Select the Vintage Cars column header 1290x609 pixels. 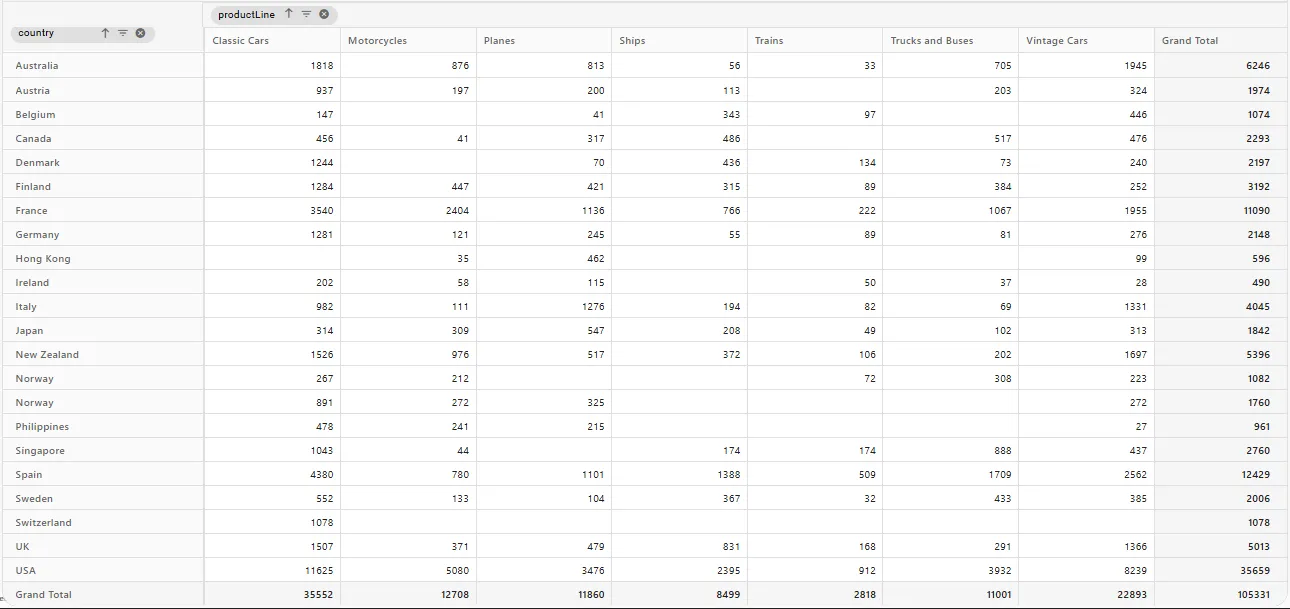[x=1056, y=41]
